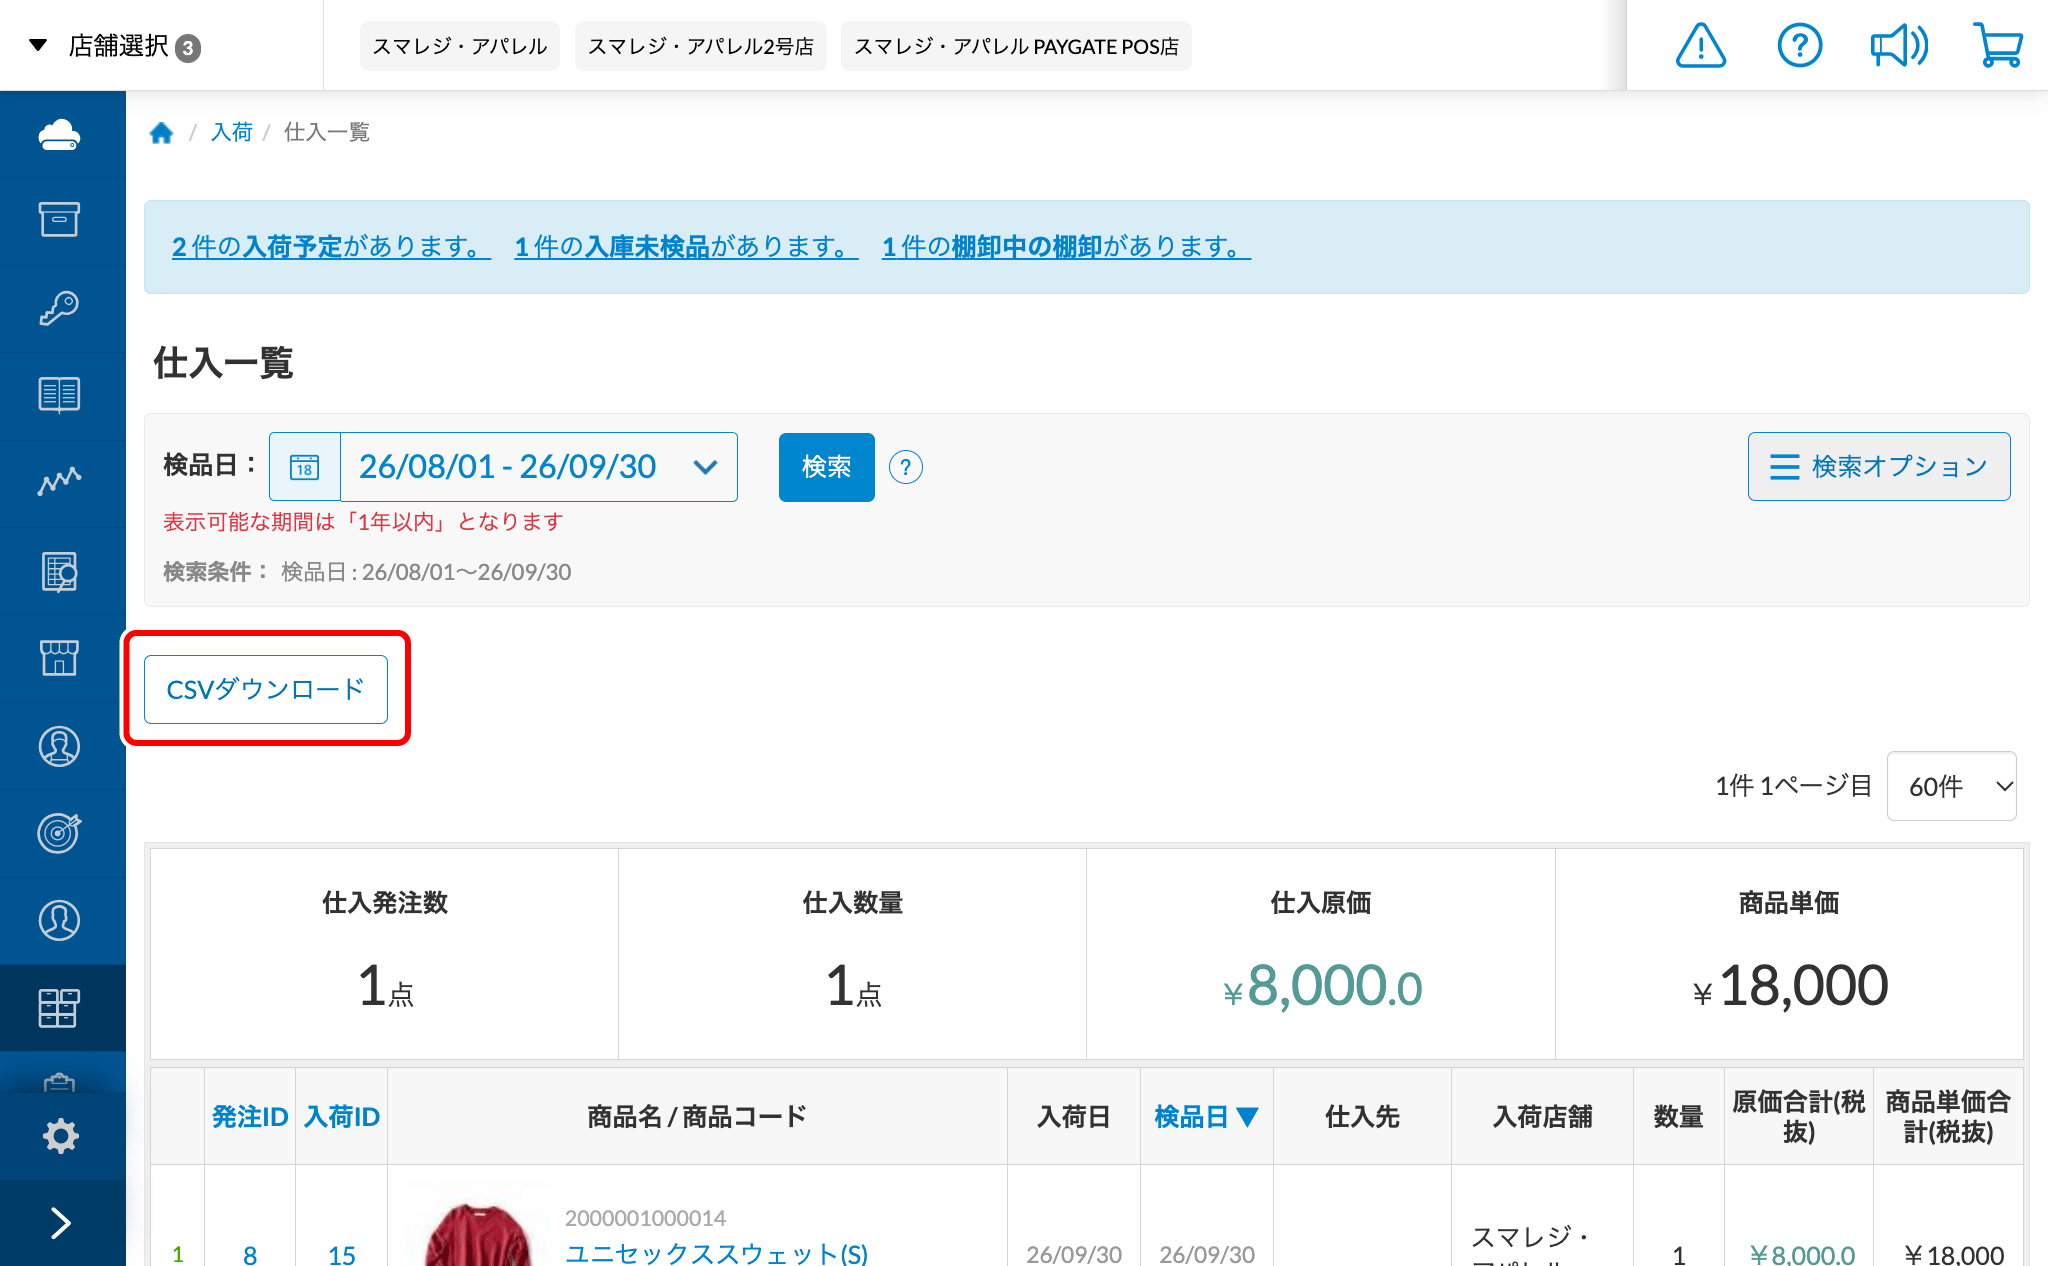Open the 2件の入荷予定 notice link
The image size is (2048, 1266).
point(331,246)
